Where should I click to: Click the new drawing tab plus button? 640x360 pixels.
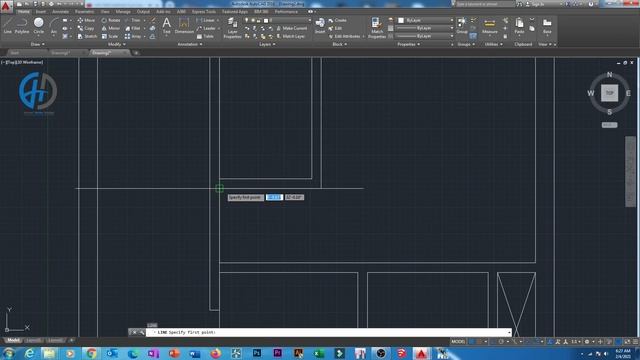click(136, 53)
